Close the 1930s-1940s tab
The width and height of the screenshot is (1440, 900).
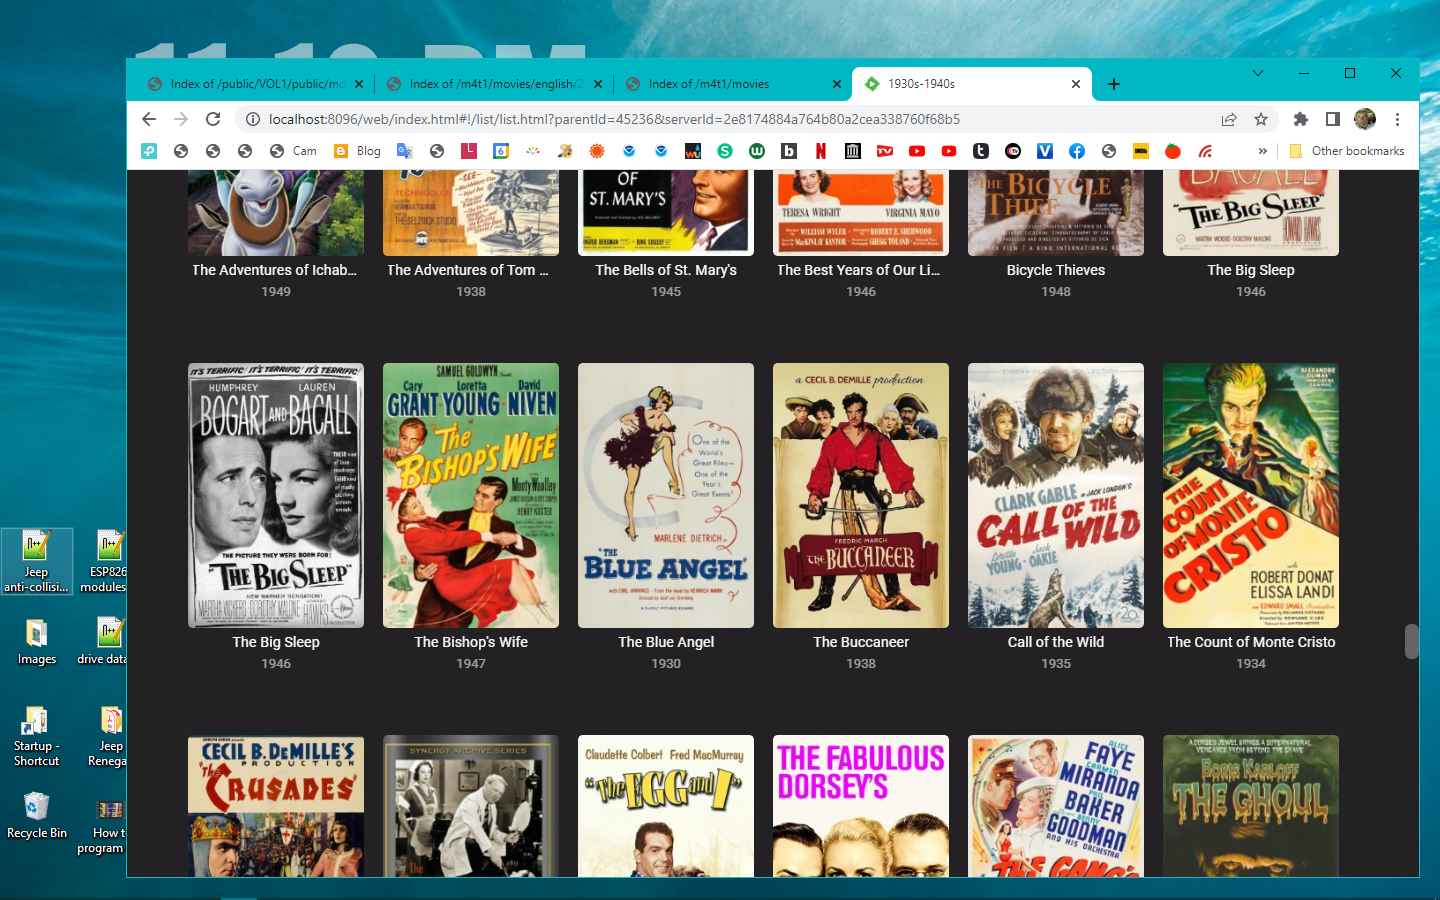[1076, 84]
